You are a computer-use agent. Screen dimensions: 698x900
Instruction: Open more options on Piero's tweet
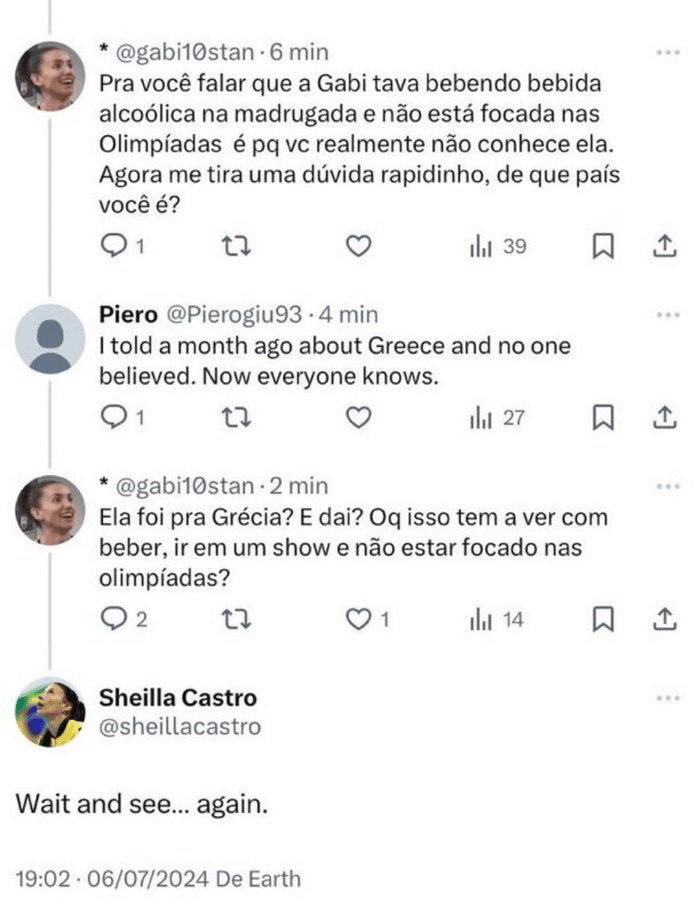[x=666, y=315]
